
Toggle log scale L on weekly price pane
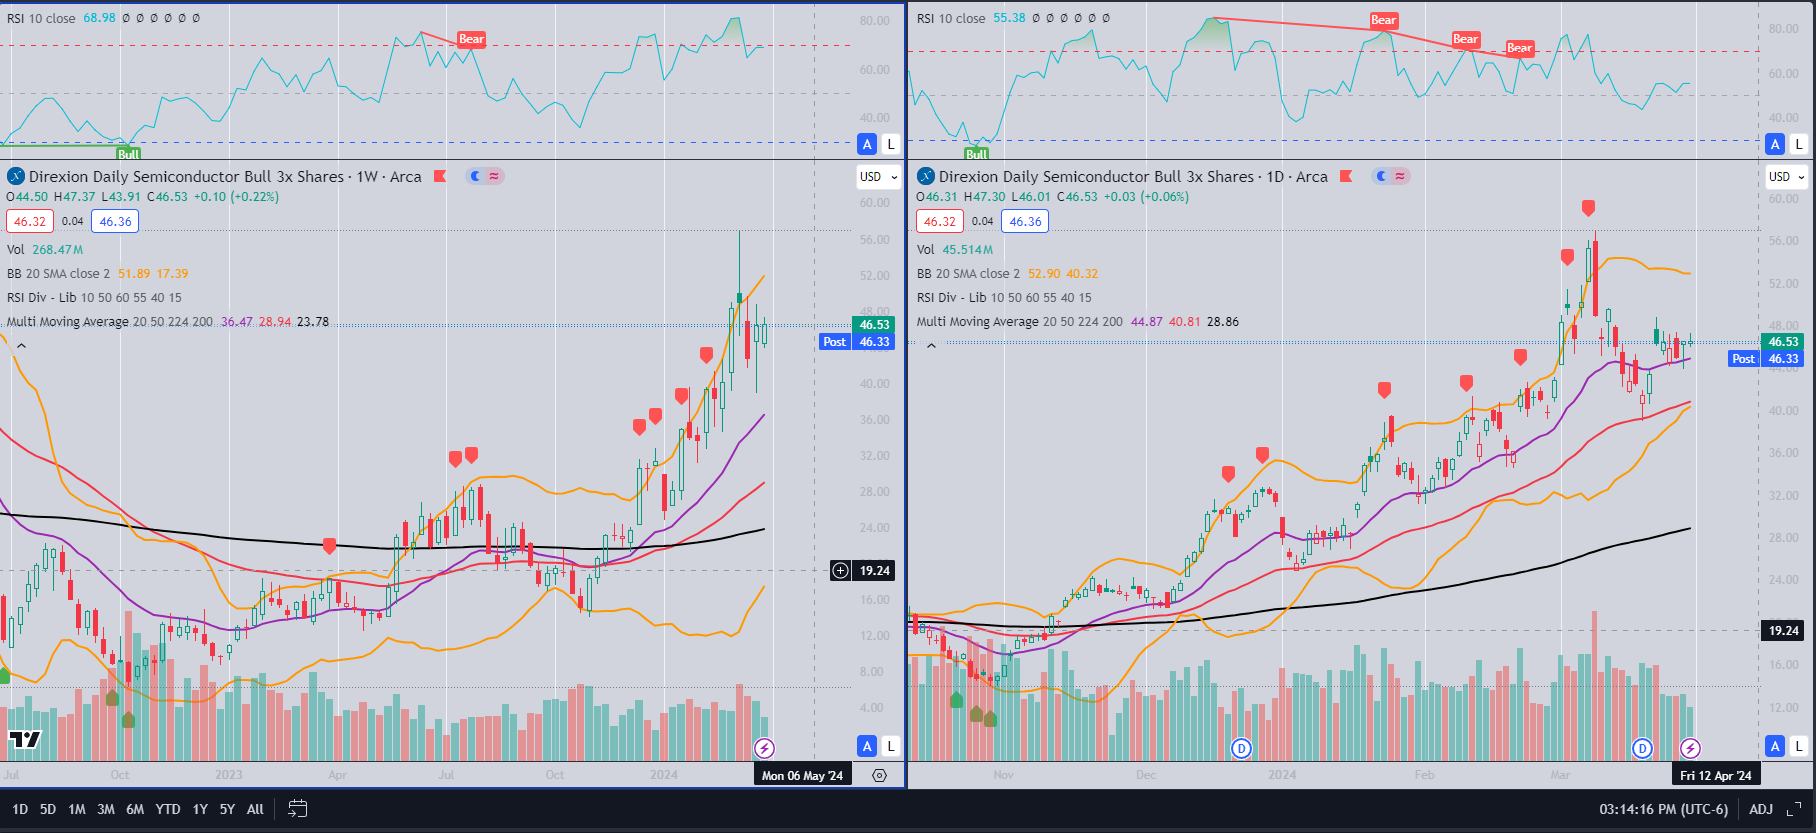(x=891, y=746)
